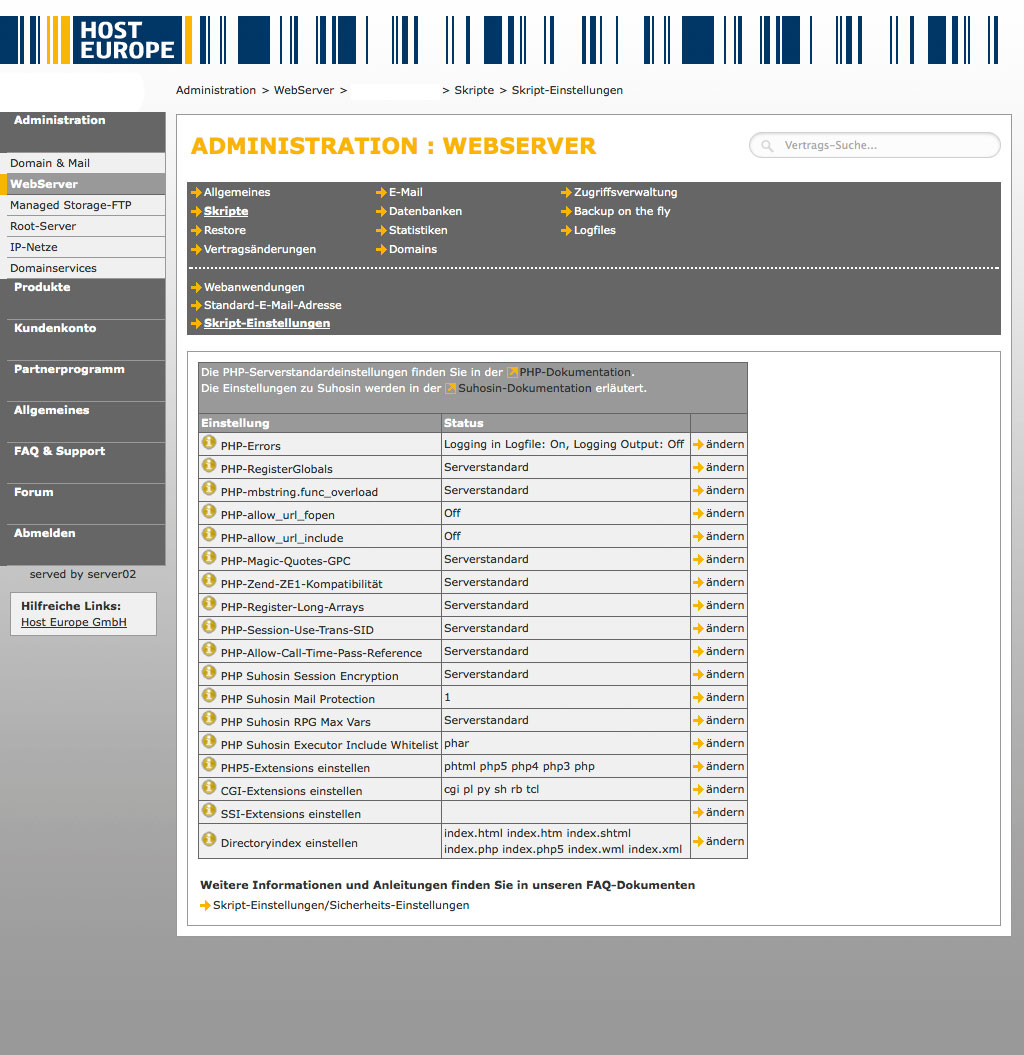Open Domain & Mail in sidebar
Screen dimensions: 1024x1055
50,163
